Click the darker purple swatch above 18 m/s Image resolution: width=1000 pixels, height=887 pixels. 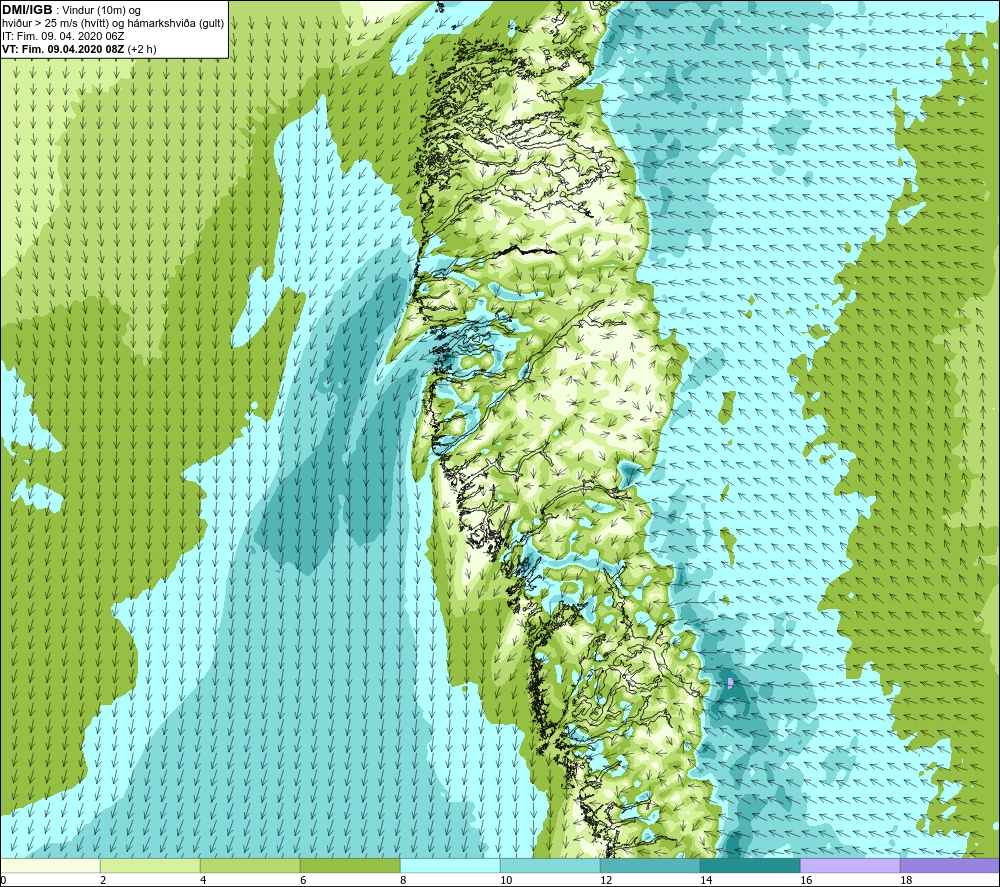click(x=950, y=865)
